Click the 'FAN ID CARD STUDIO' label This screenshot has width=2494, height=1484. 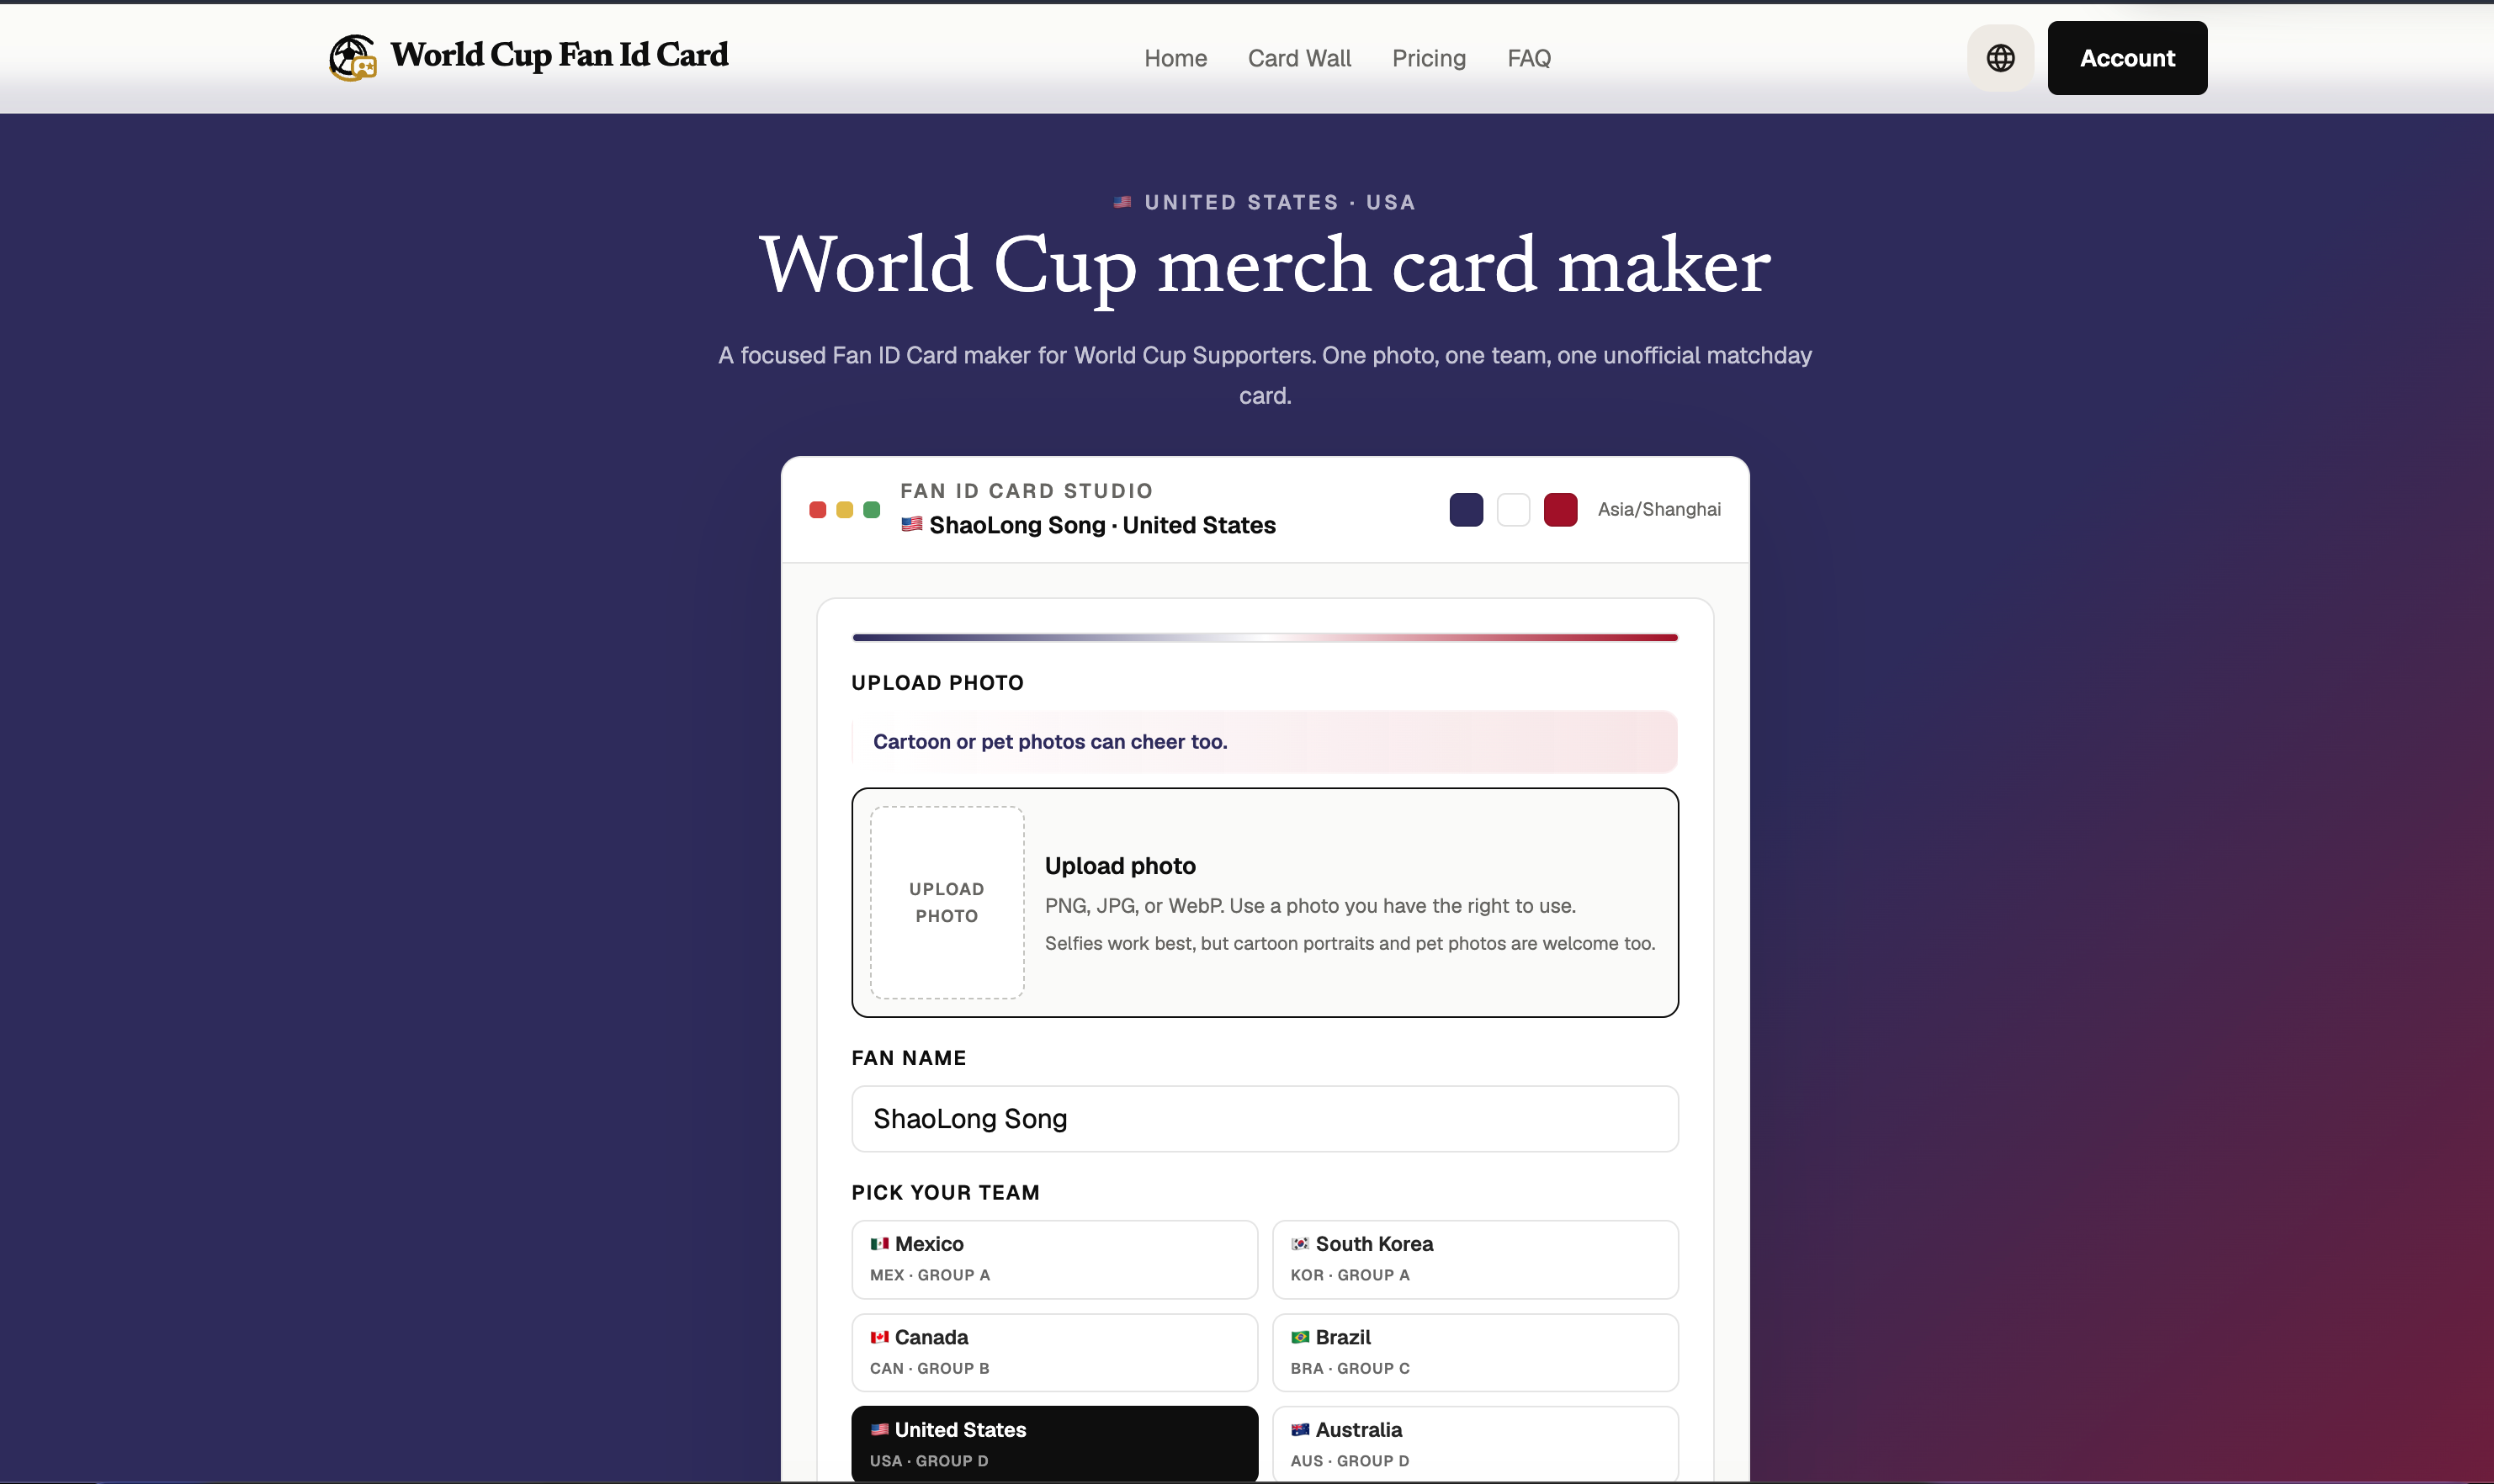click(1026, 491)
